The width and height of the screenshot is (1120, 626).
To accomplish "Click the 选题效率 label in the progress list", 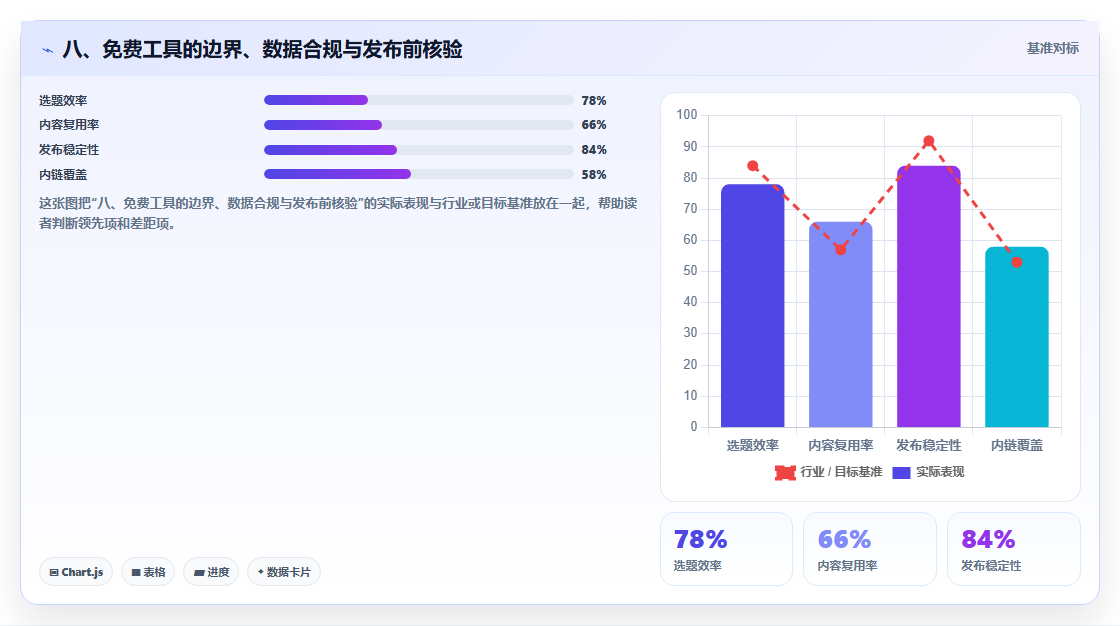I will [x=63, y=101].
